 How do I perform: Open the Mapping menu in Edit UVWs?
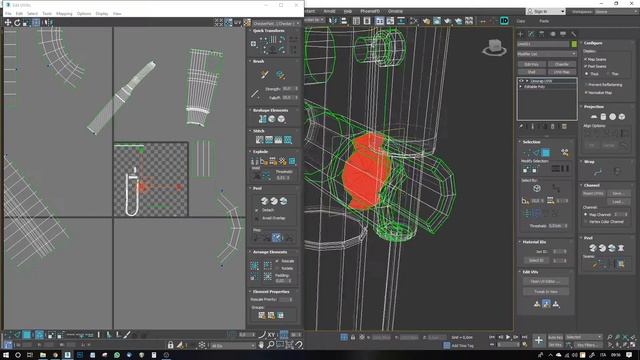tap(64, 13)
